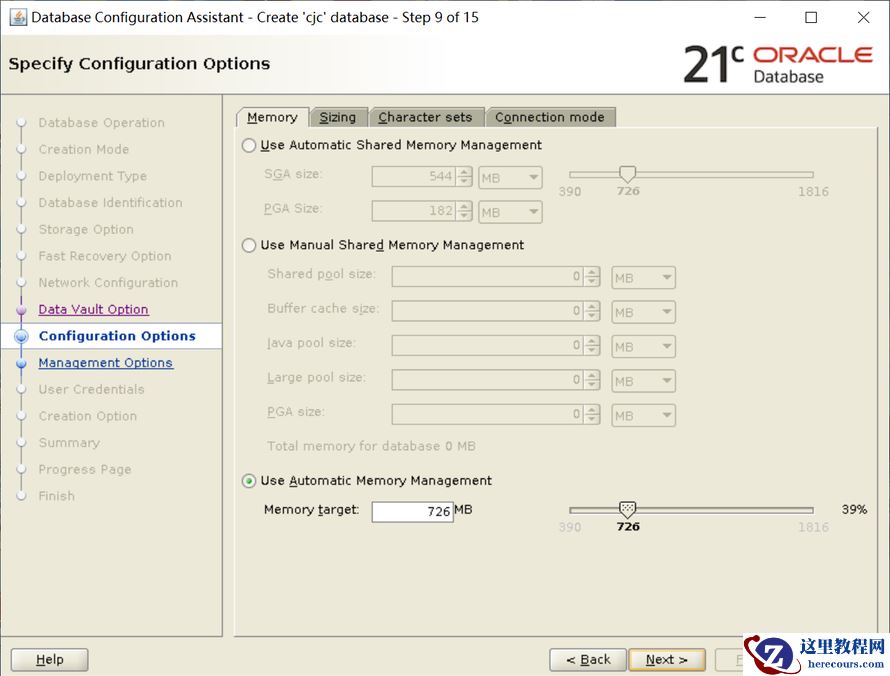890x676 pixels.
Task: Switch to the Memory tab
Action: click(272, 117)
